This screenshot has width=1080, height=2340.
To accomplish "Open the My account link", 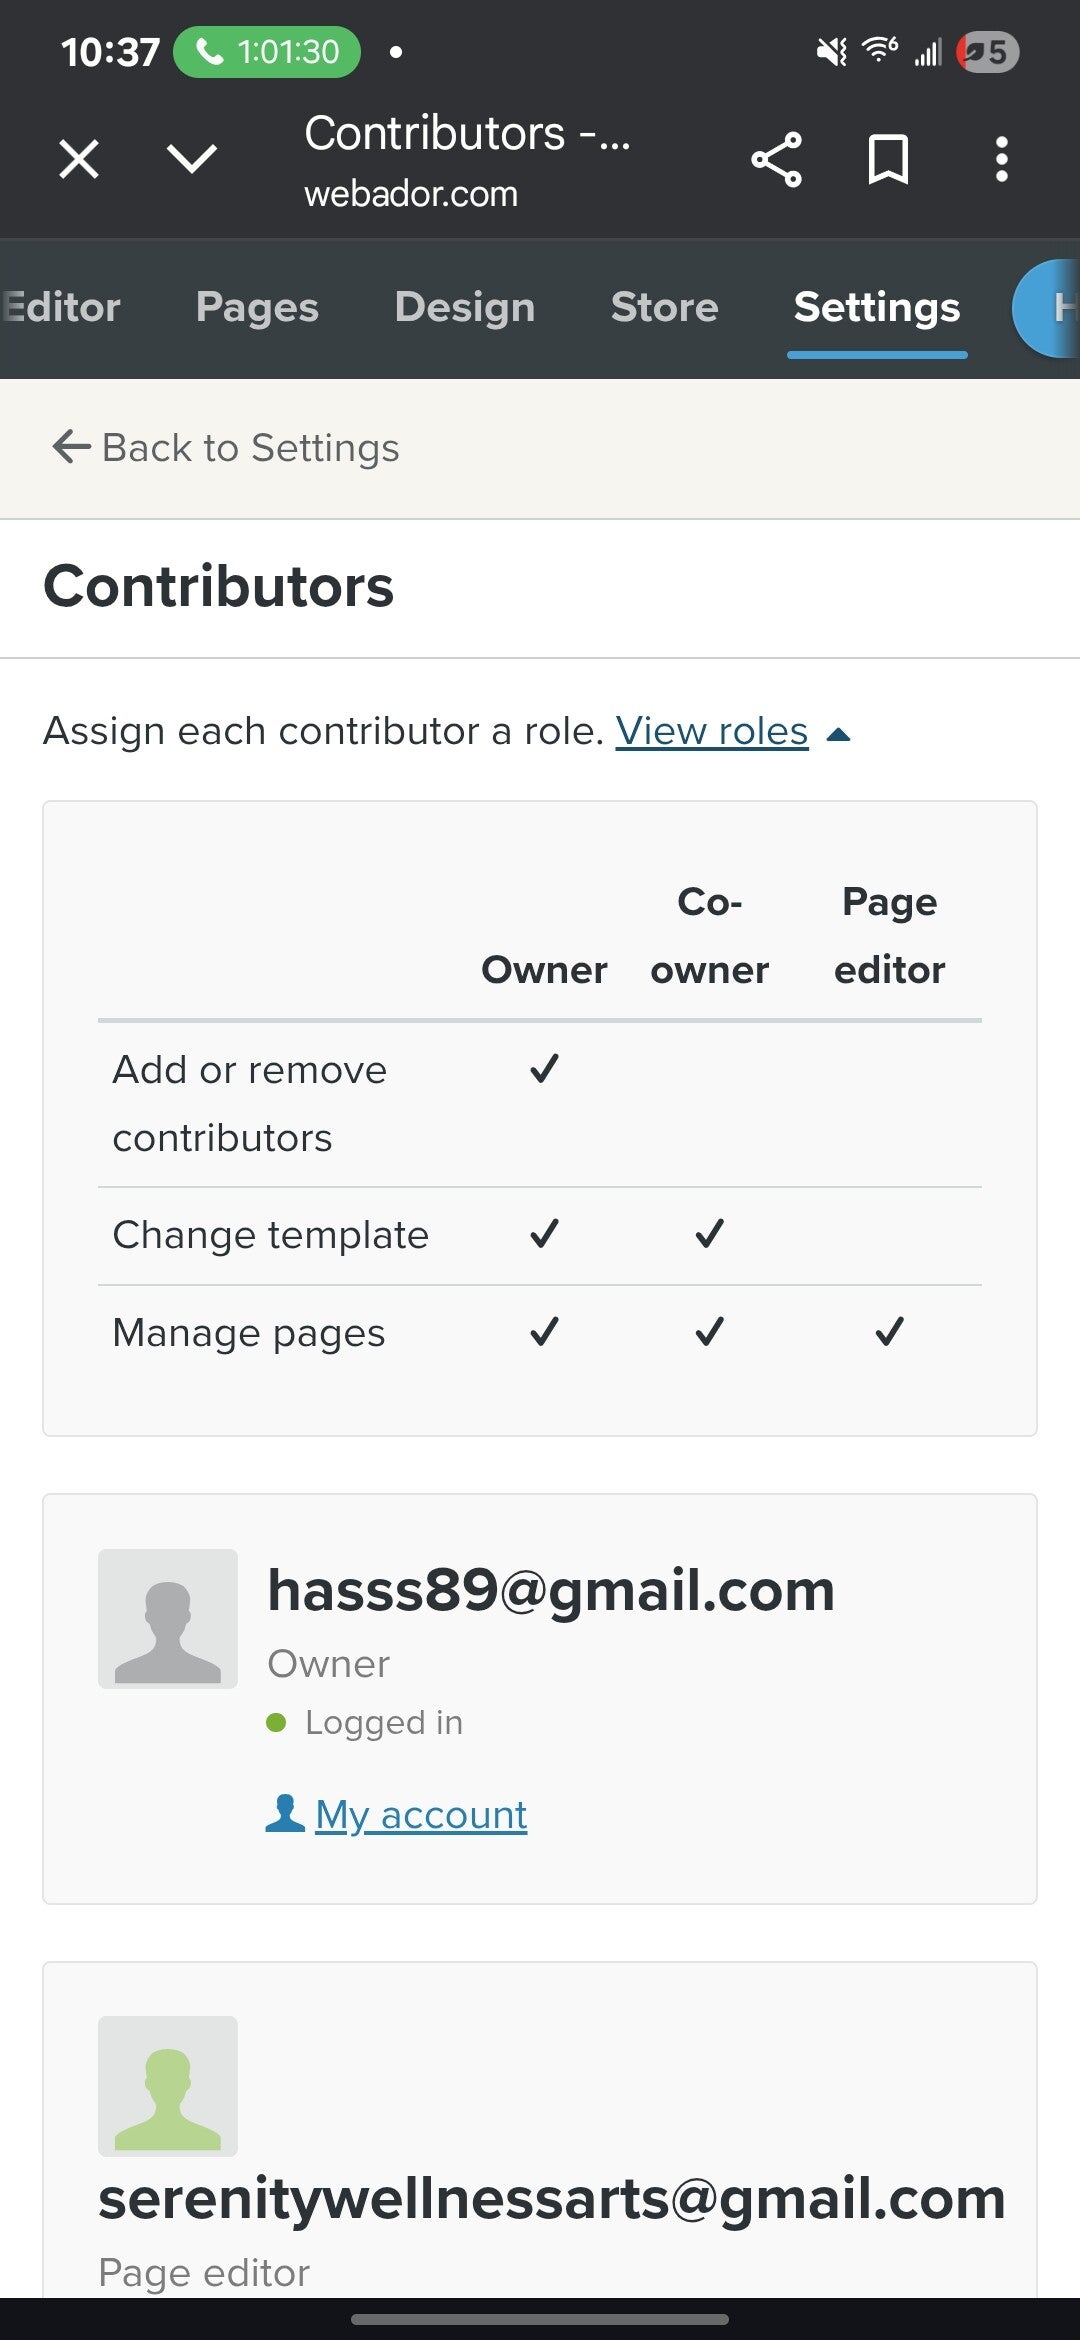I will [x=421, y=1814].
